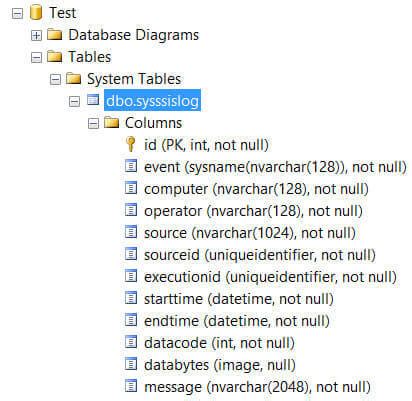Click the System Tables folder icon
The image size is (412, 401).
click(74, 79)
